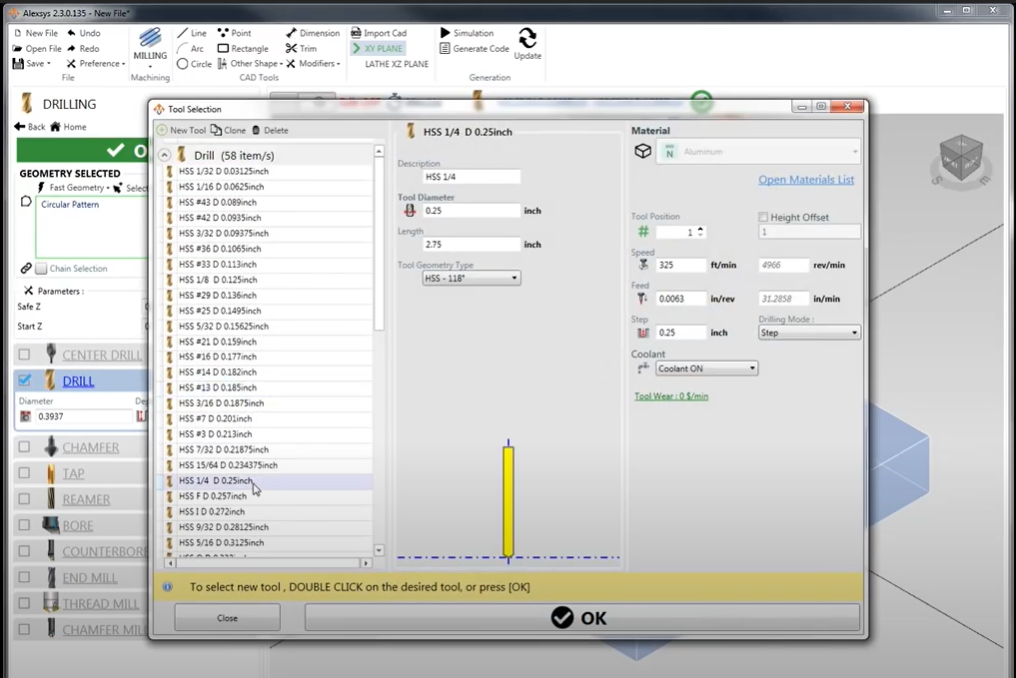The image size is (1016, 678).
Task: Click the Tool Diameter input field
Action: tap(471, 211)
